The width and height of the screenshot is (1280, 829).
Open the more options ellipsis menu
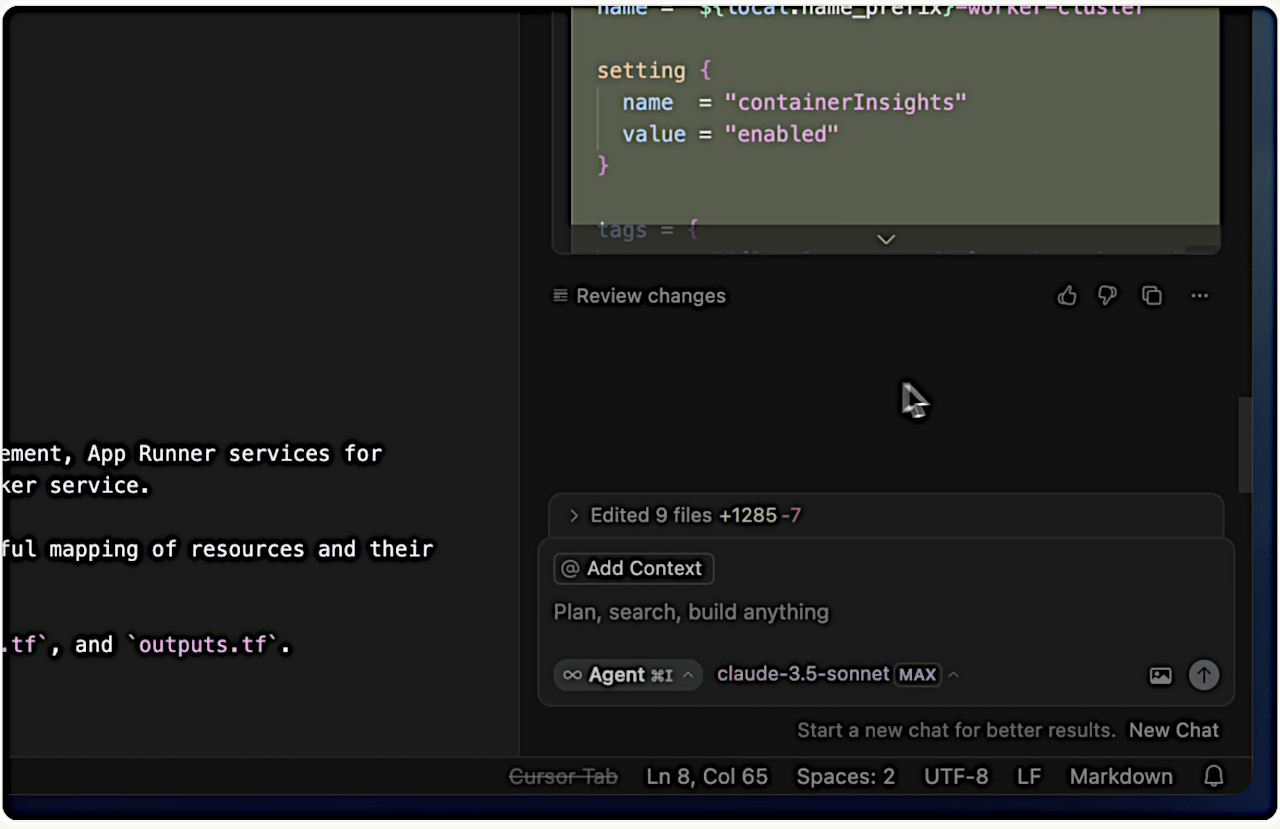[x=1199, y=296]
